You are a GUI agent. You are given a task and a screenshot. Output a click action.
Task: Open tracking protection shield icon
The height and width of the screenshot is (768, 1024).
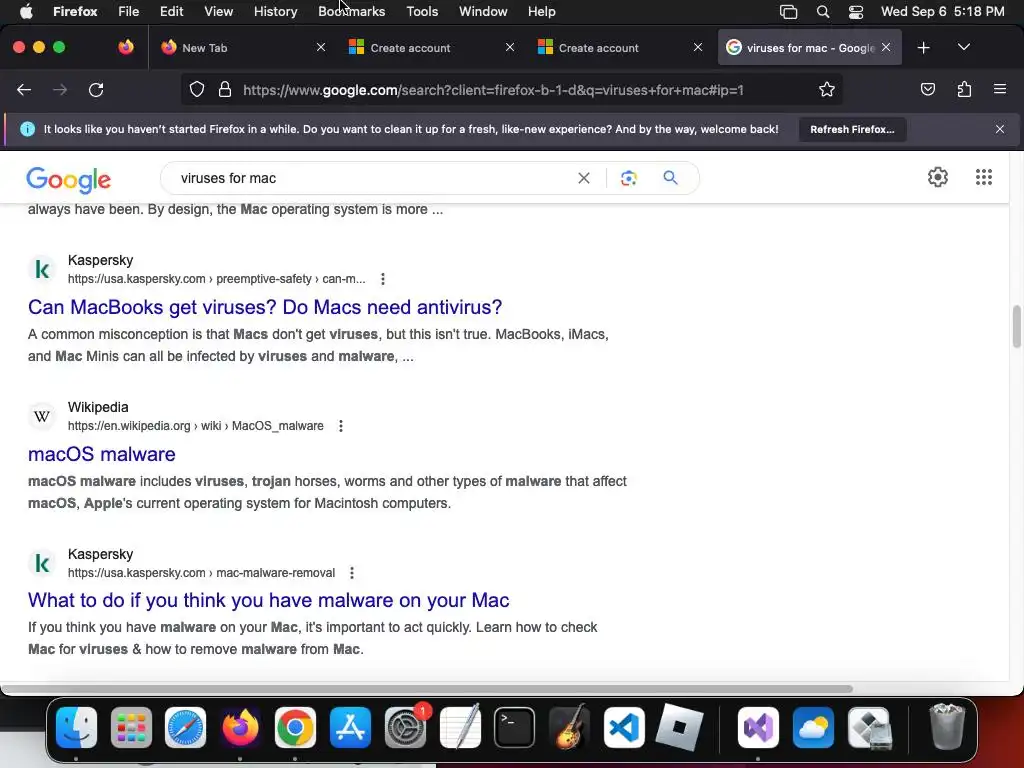(x=197, y=89)
